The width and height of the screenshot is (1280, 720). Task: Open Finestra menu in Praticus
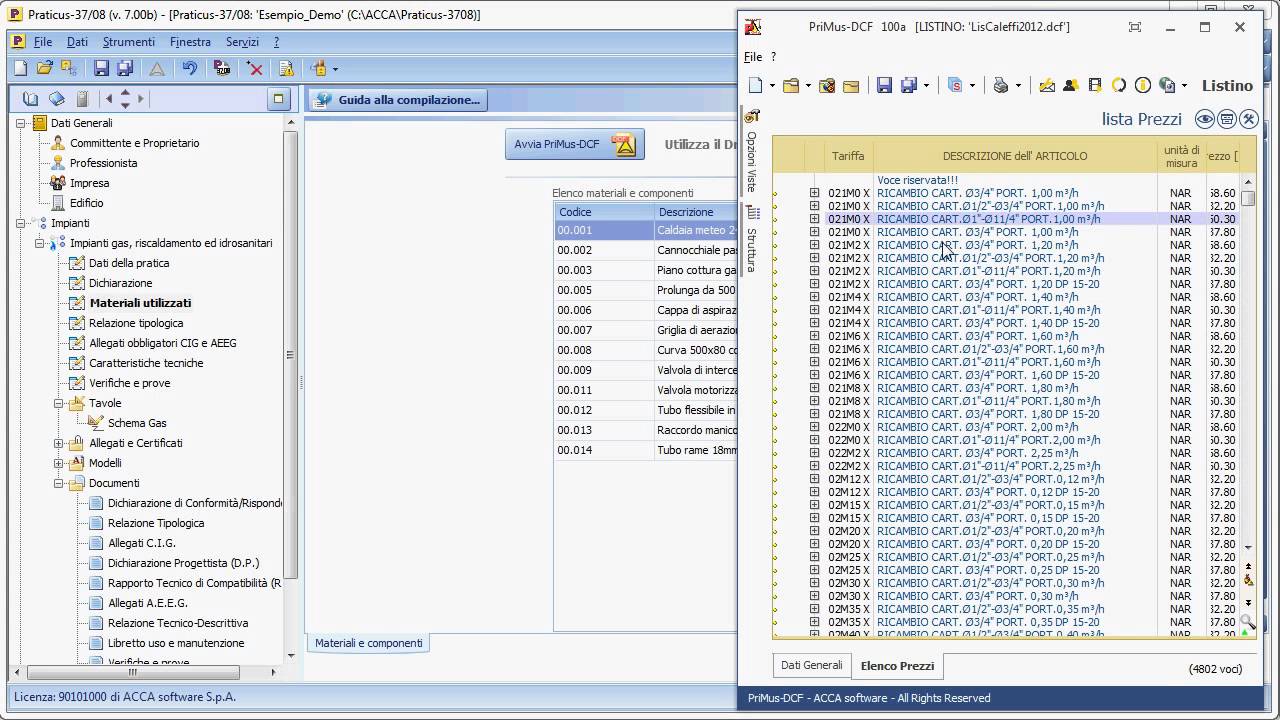[190, 42]
